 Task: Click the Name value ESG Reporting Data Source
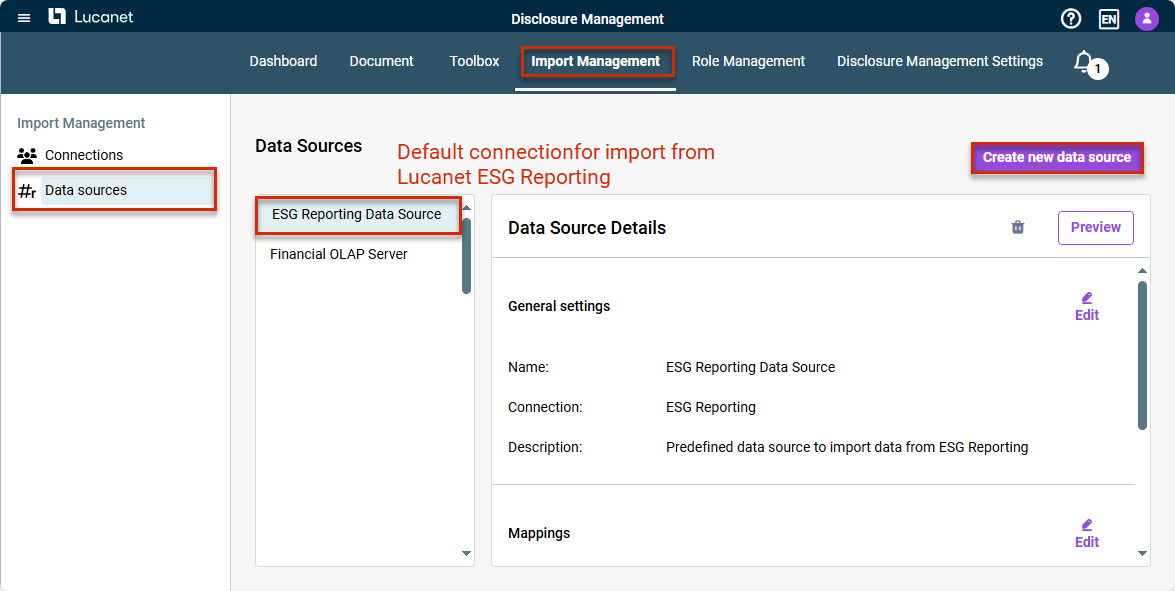[750, 368]
